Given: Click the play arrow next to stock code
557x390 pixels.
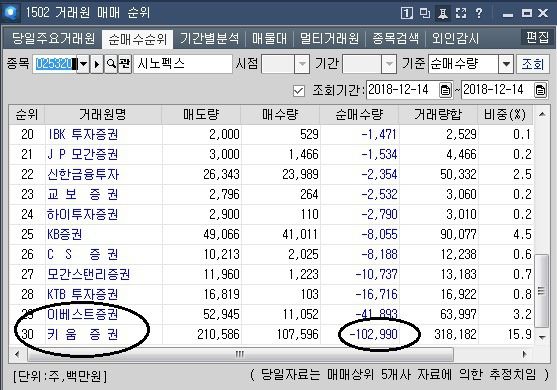Looking at the screenshot, I should (x=97, y=64).
